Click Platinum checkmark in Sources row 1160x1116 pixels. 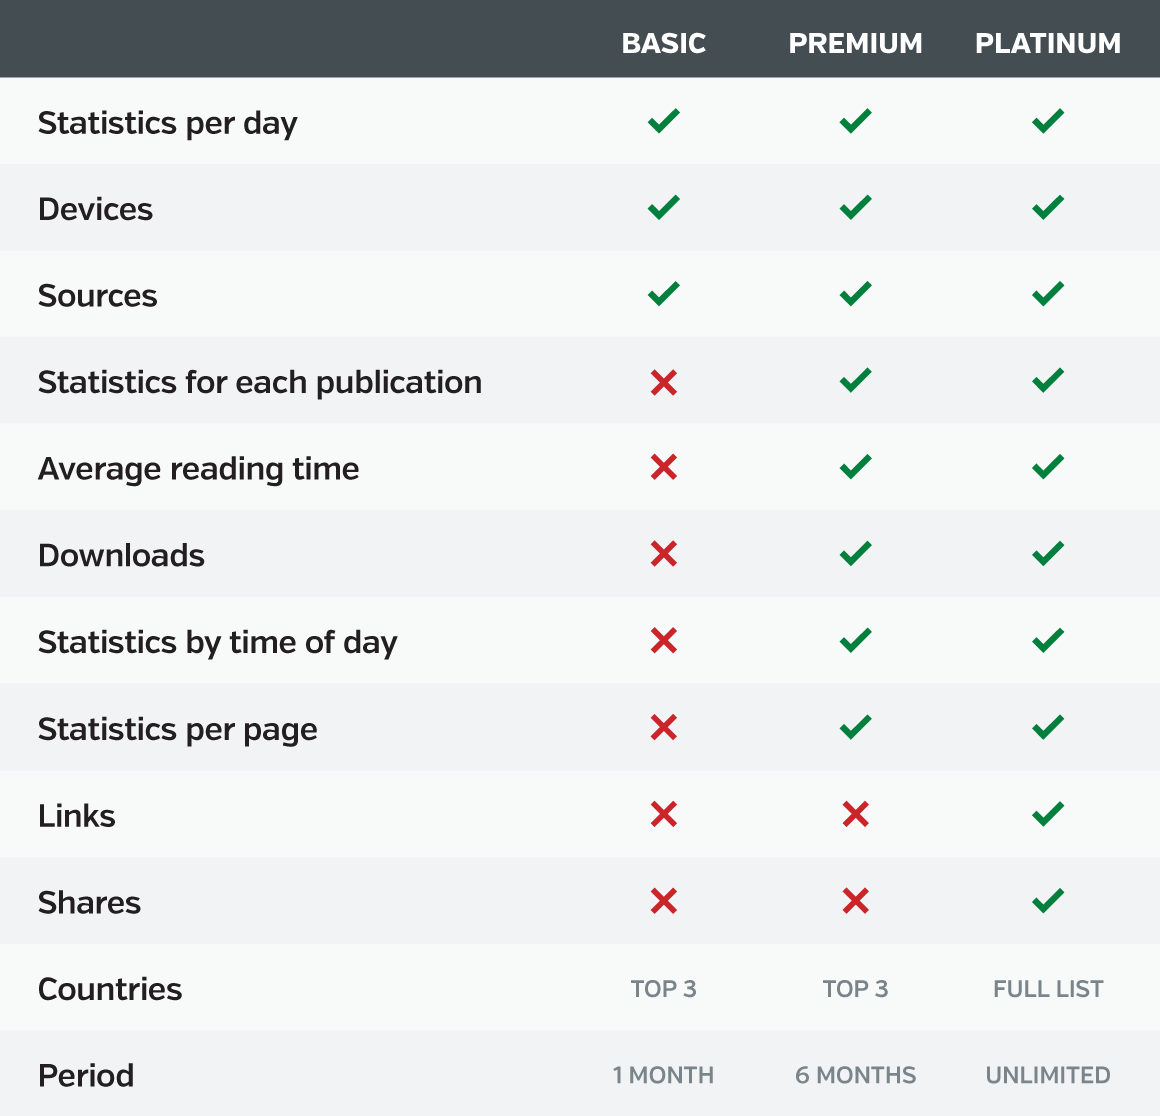(1048, 294)
